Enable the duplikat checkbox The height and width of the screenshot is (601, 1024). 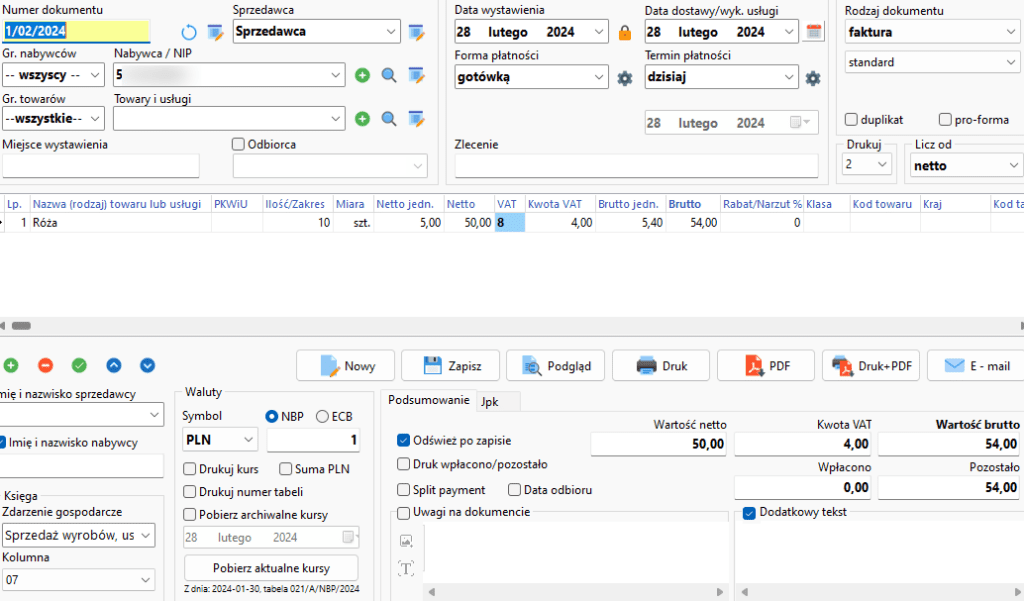coord(852,120)
